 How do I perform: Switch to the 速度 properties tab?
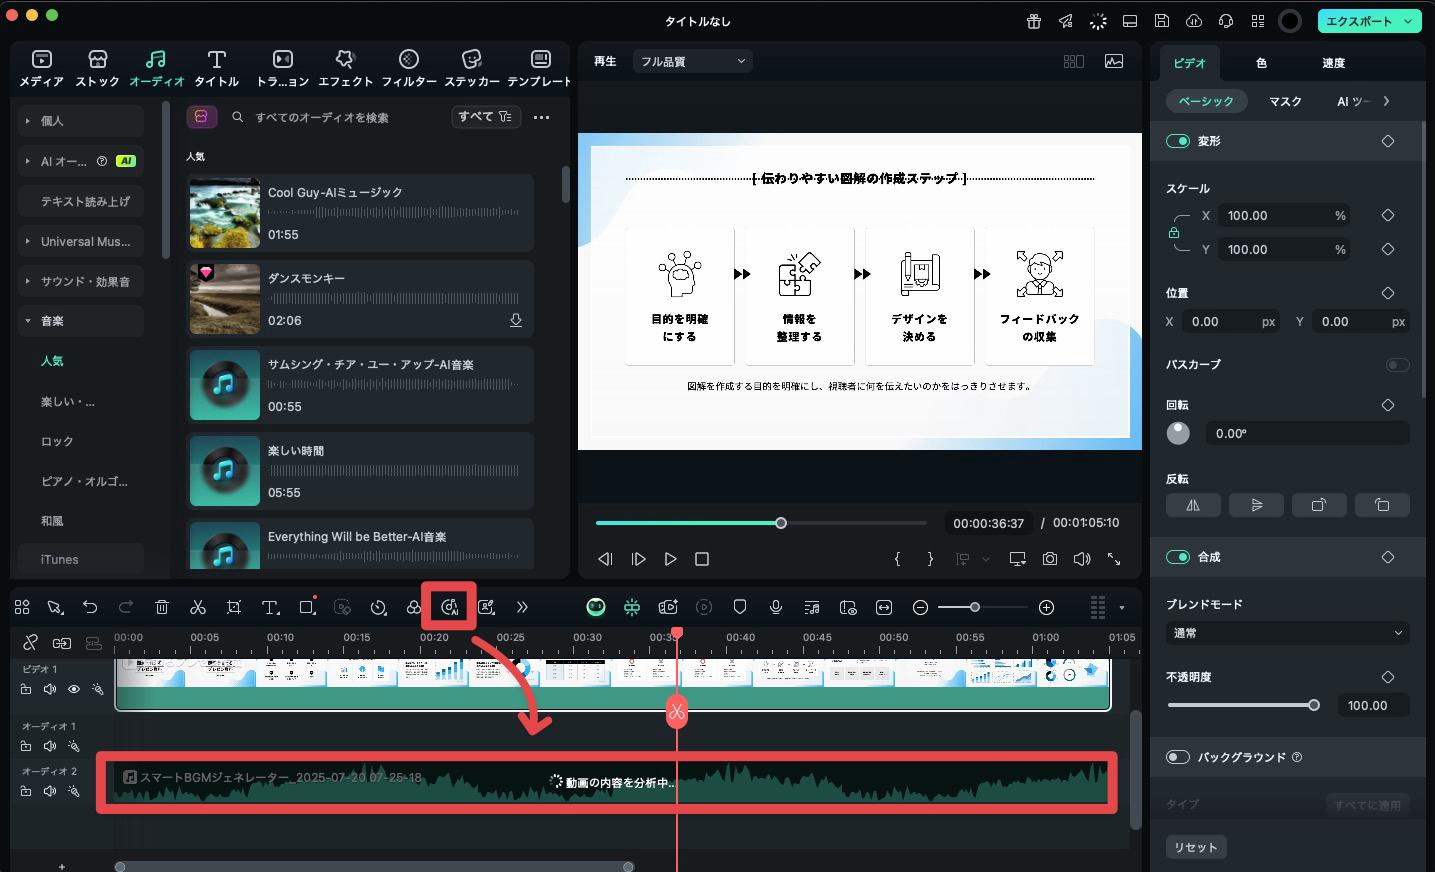point(1333,63)
